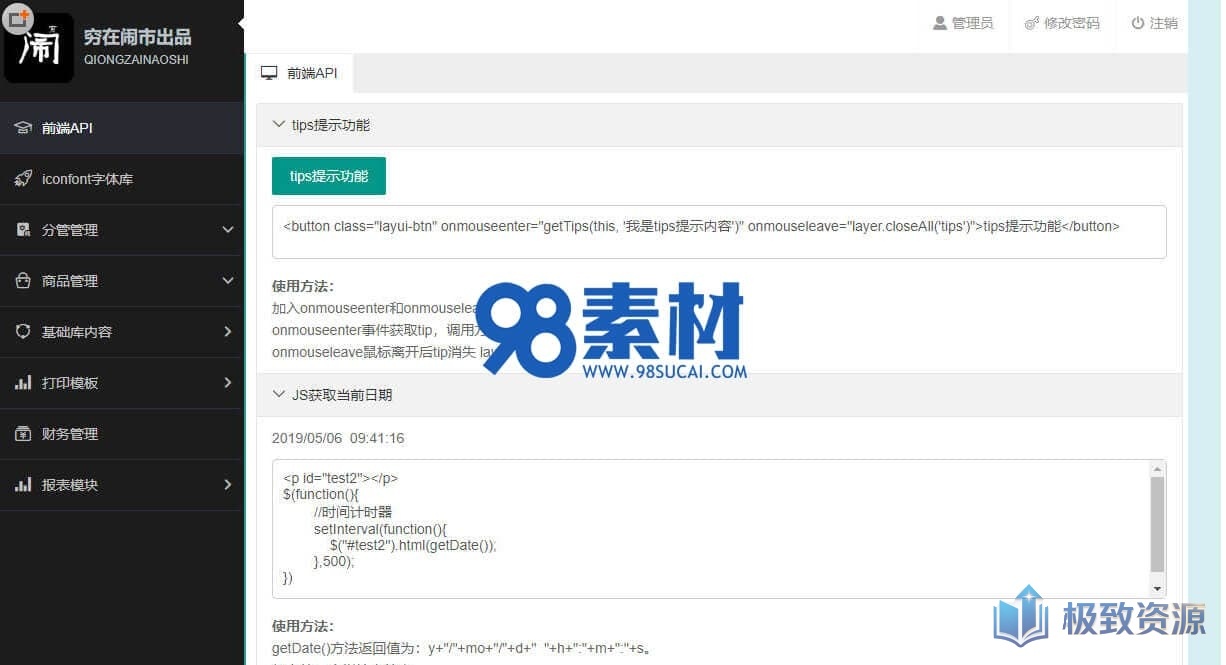Click 注销 to log out
This screenshot has width=1226, height=665.
1154,23
